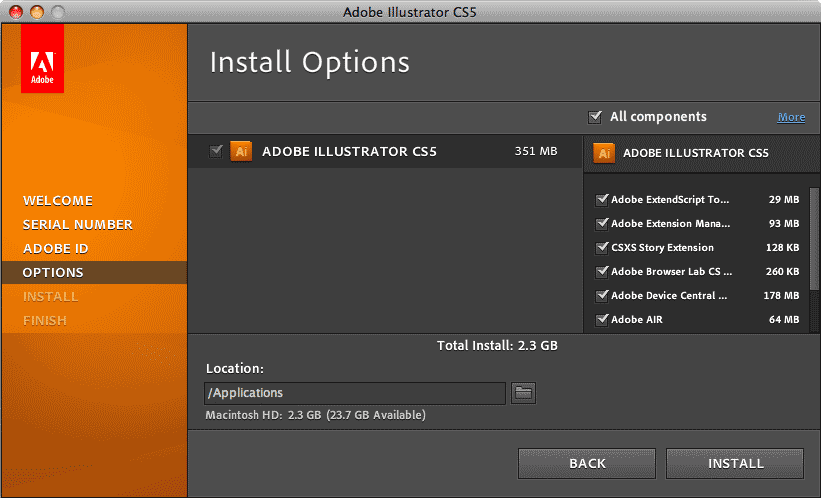Click the INSTALL button

(x=735, y=463)
